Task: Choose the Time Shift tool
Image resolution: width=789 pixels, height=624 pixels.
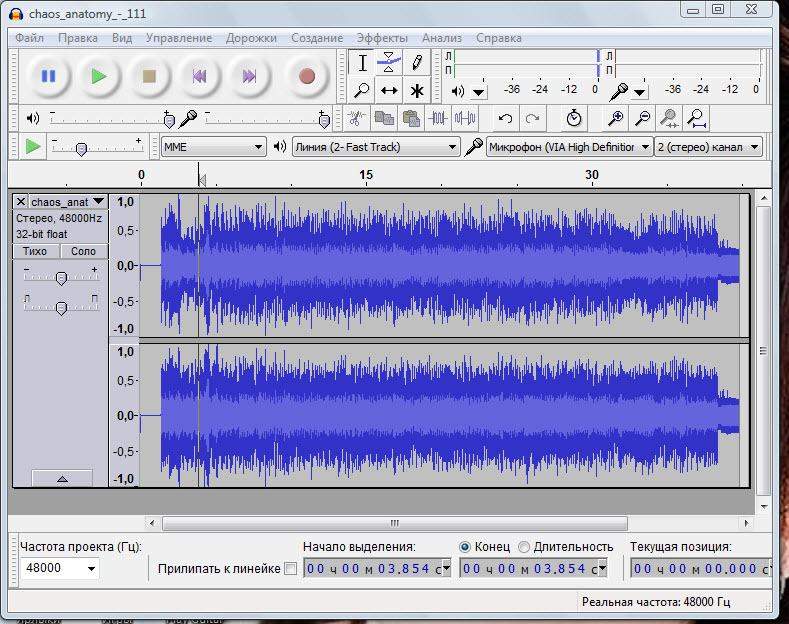Action: (x=389, y=90)
